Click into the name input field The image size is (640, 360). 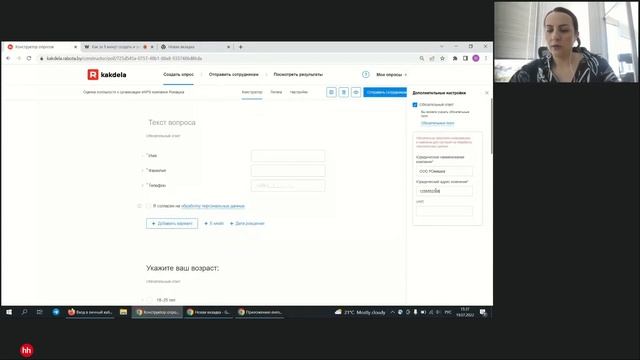coord(288,156)
